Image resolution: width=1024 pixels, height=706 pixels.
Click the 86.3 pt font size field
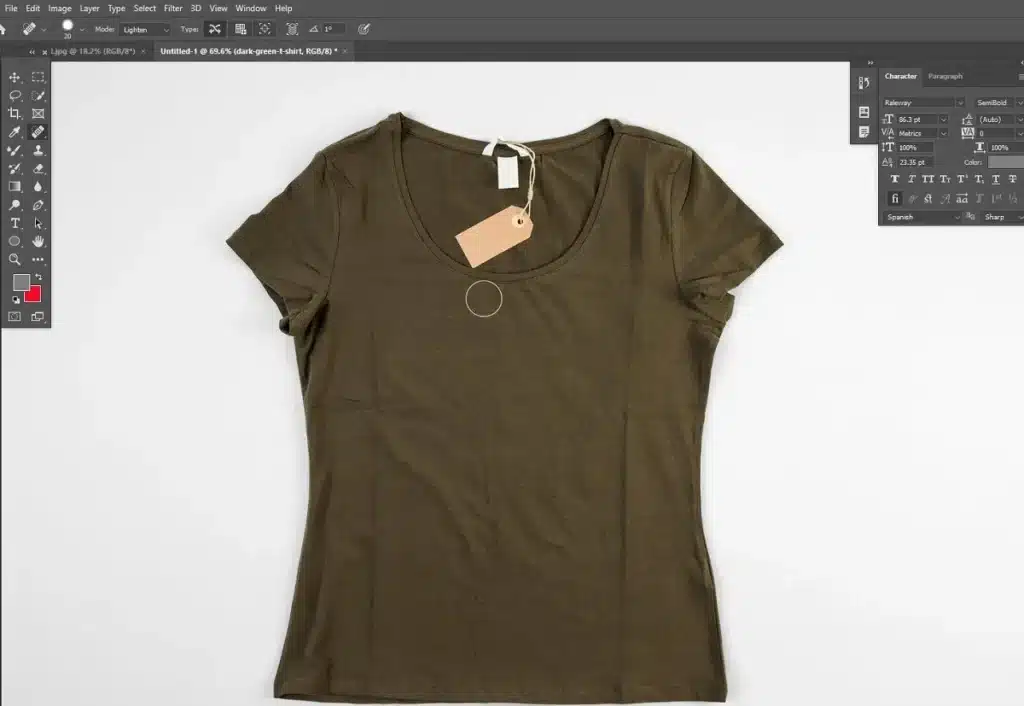tap(915, 119)
